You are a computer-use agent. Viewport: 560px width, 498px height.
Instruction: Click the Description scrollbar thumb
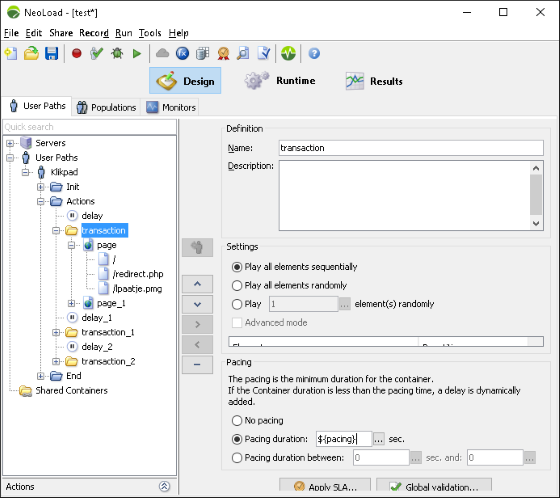tap(536, 195)
